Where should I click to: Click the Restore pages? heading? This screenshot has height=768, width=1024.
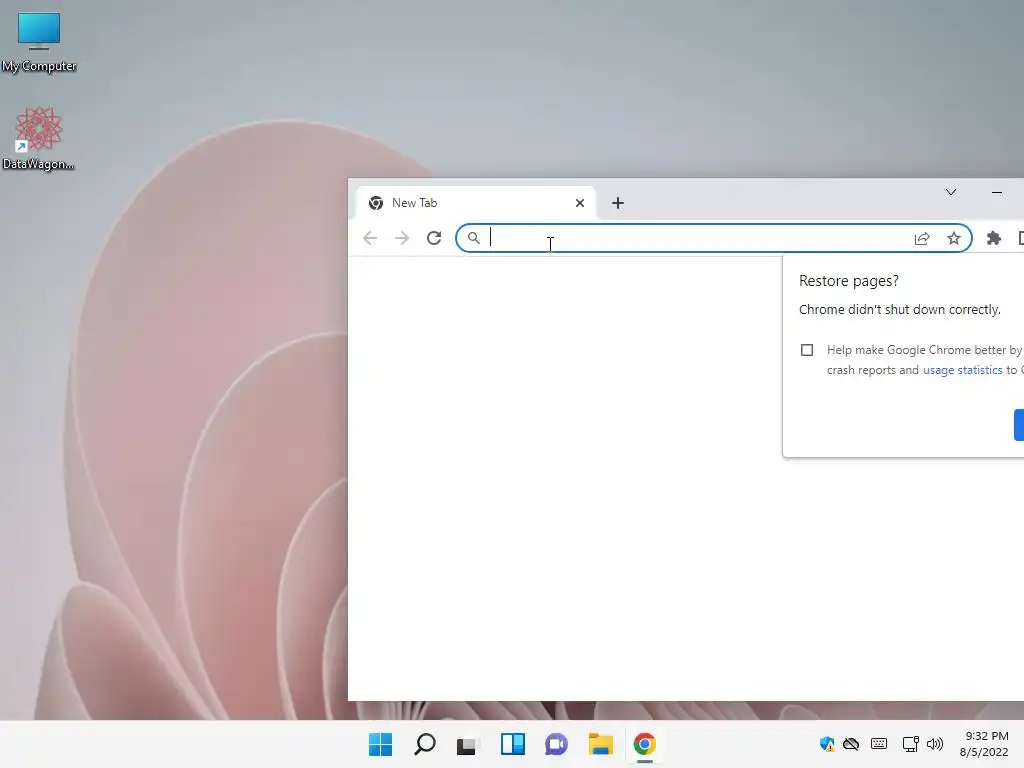(848, 281)
